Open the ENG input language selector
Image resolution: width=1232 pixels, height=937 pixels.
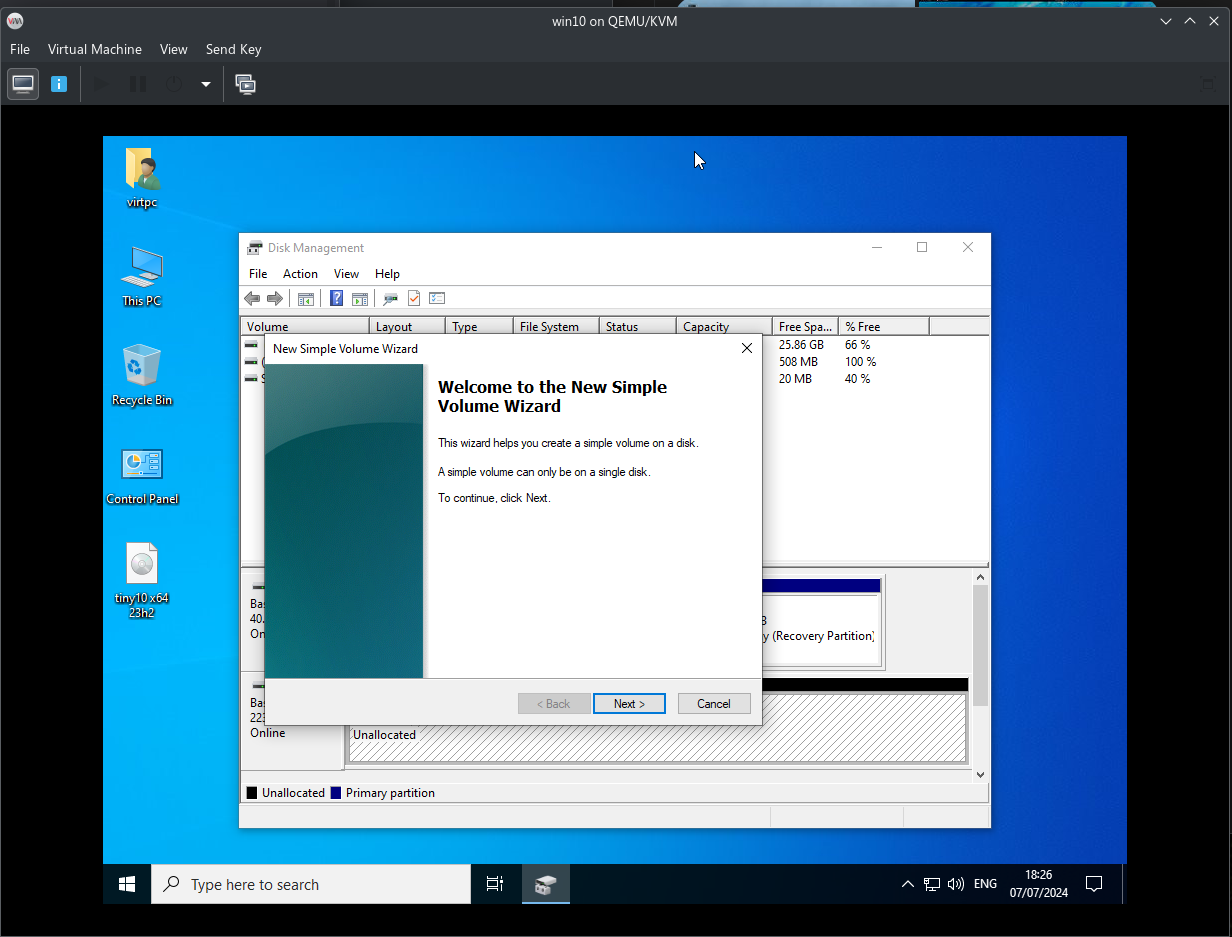click(x=985, y=884)
